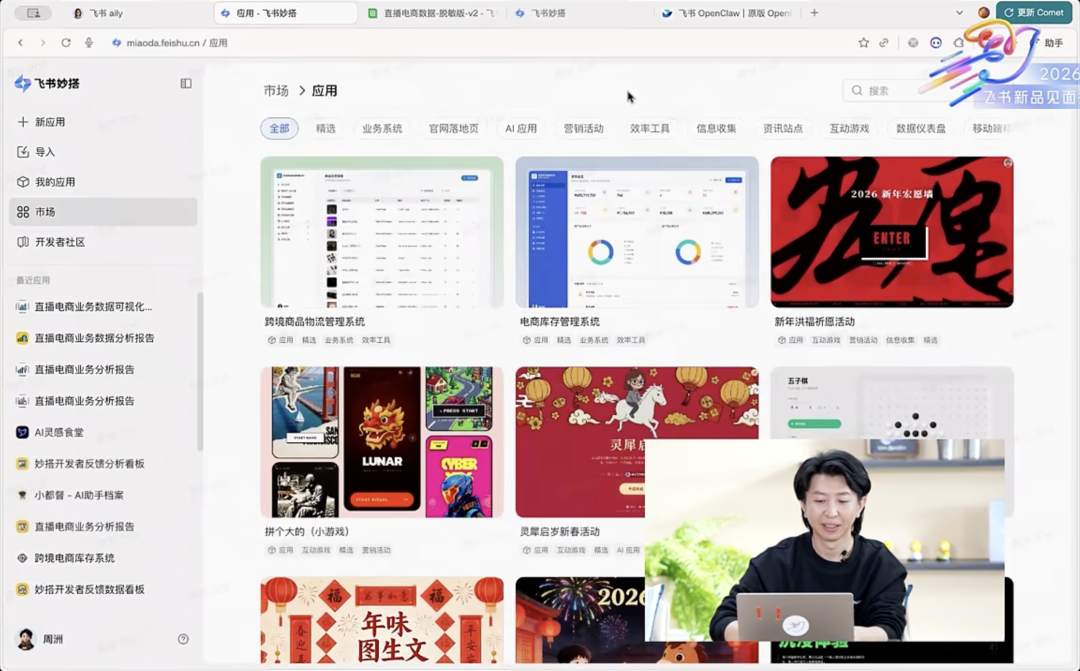Switch to the AI 应用 category filter
The image size is (1080, 671).
[x=520, y=129]
